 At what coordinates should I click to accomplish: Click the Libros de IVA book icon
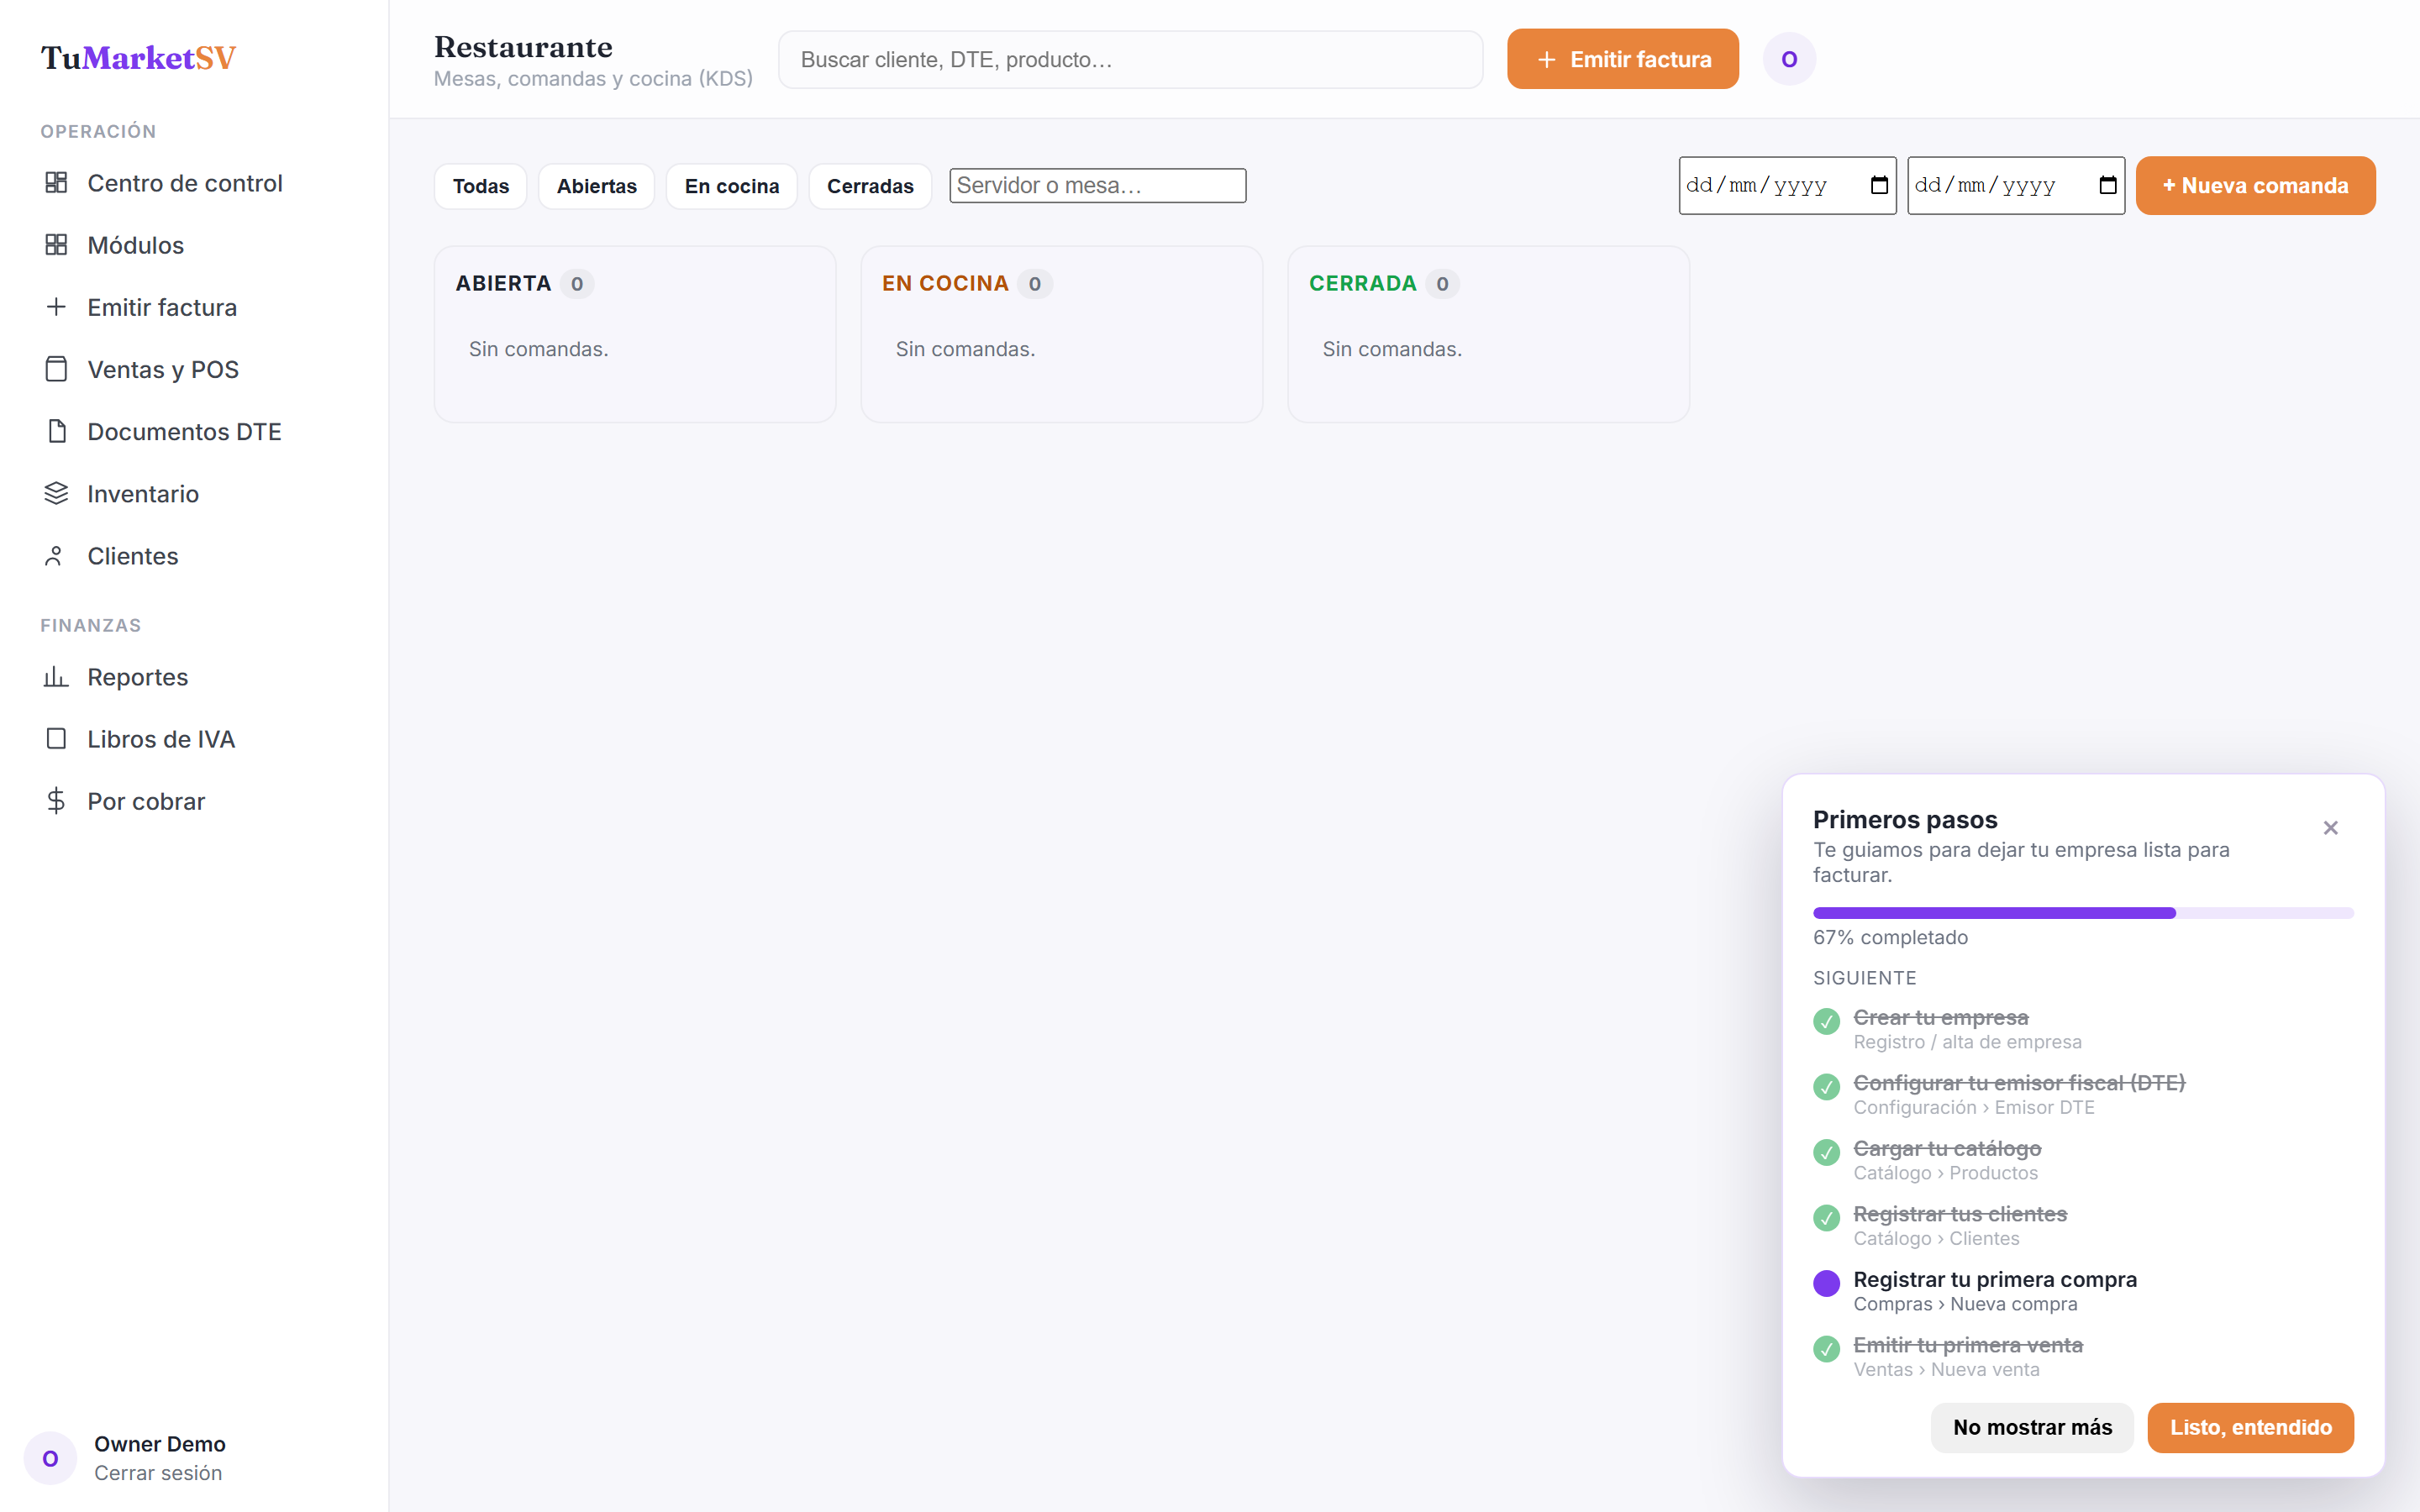coord(56,739)
